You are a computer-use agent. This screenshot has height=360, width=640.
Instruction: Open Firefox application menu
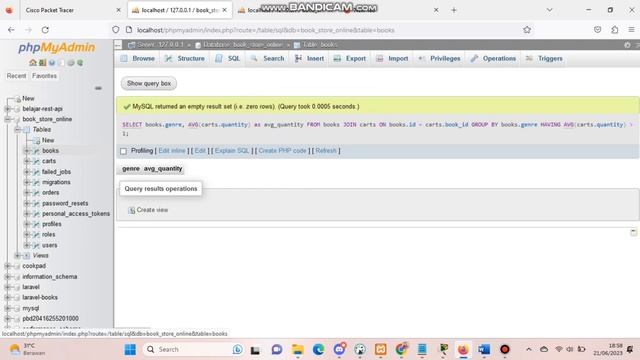tap(631, 30)
